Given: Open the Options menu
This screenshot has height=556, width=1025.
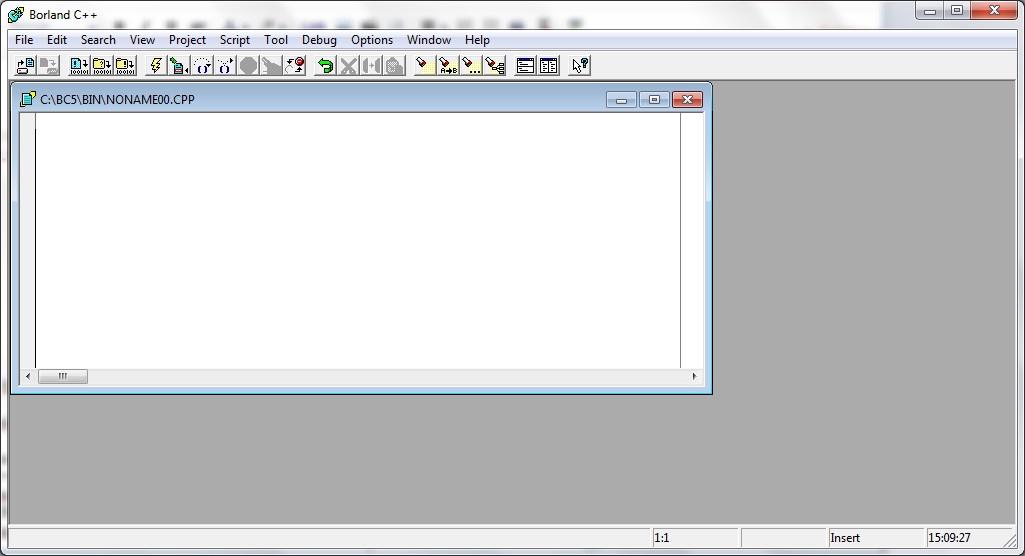Looking at the screenshot, I should (372, 40).
